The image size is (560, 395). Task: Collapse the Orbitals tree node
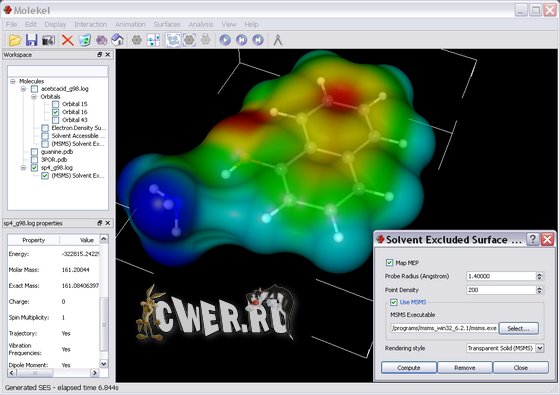(34, 97)
